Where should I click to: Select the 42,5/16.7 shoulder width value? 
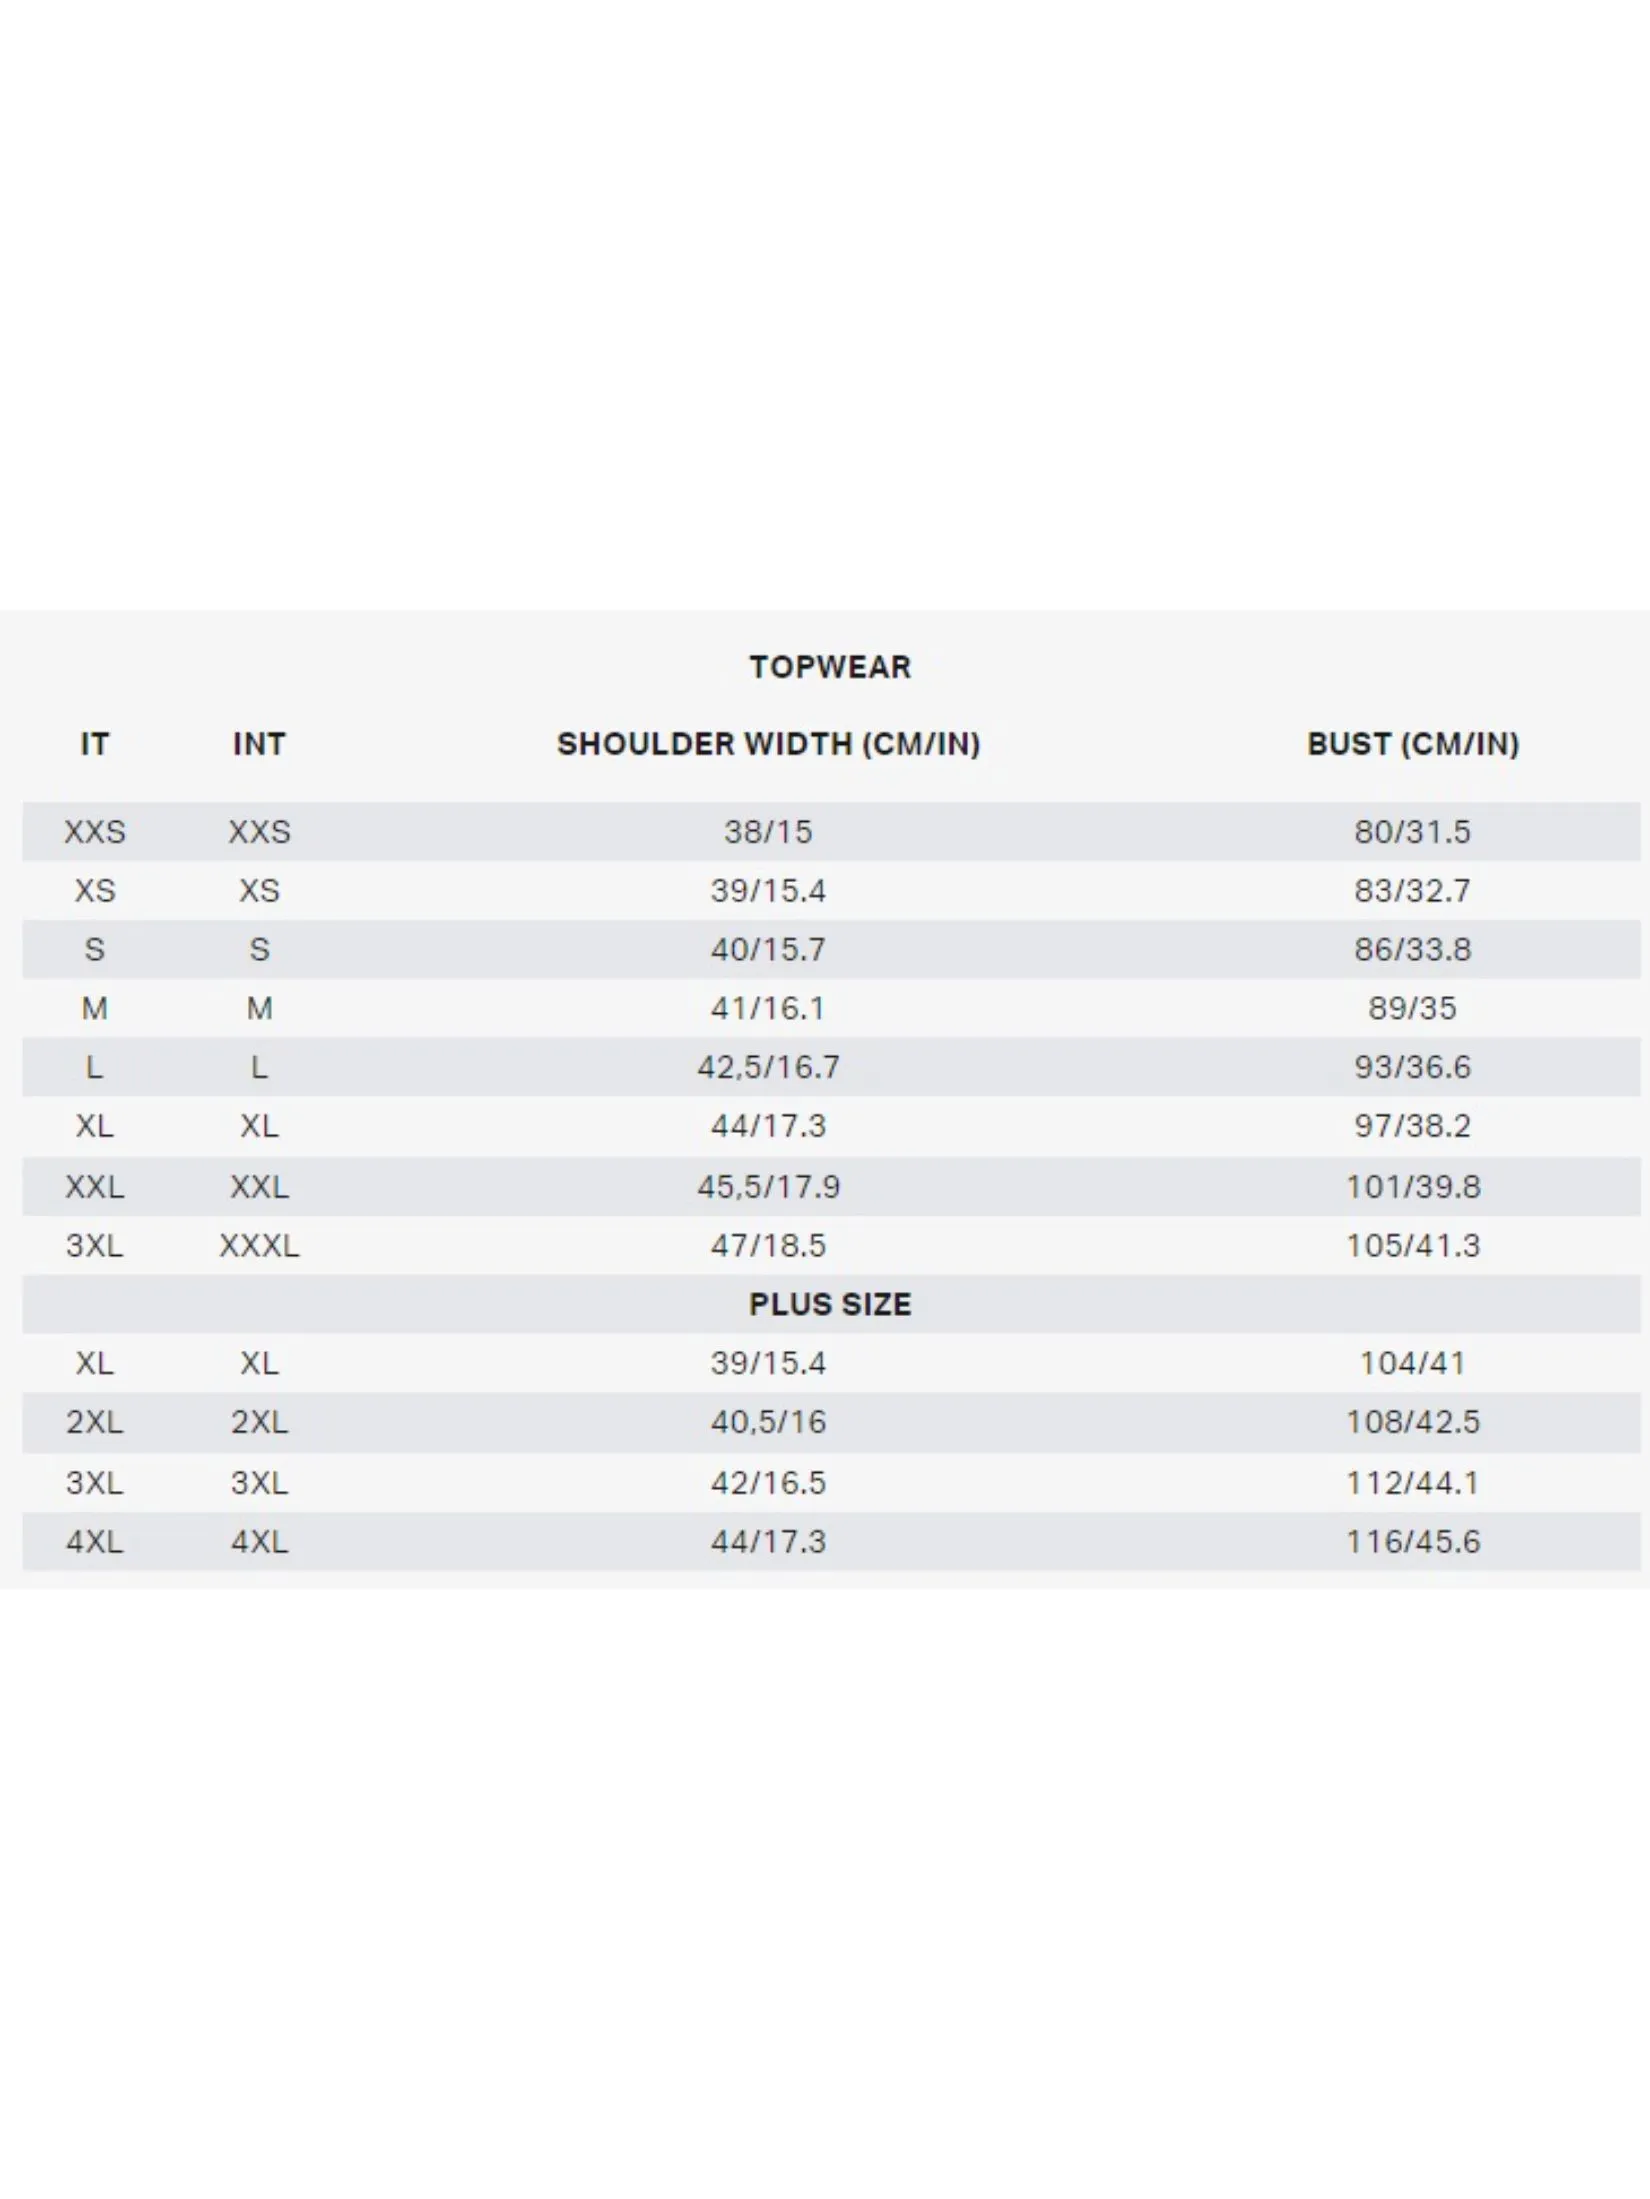point(768,1068)
